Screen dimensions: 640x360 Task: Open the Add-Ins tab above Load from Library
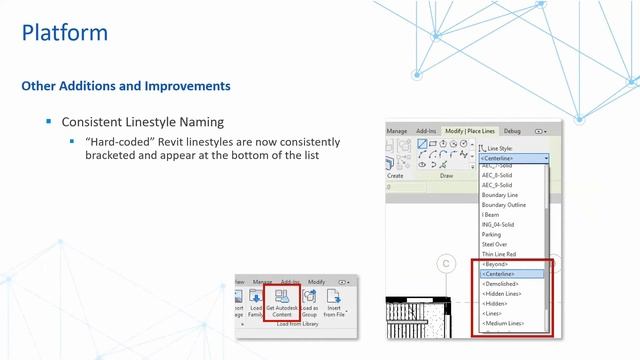click(290, 282)
